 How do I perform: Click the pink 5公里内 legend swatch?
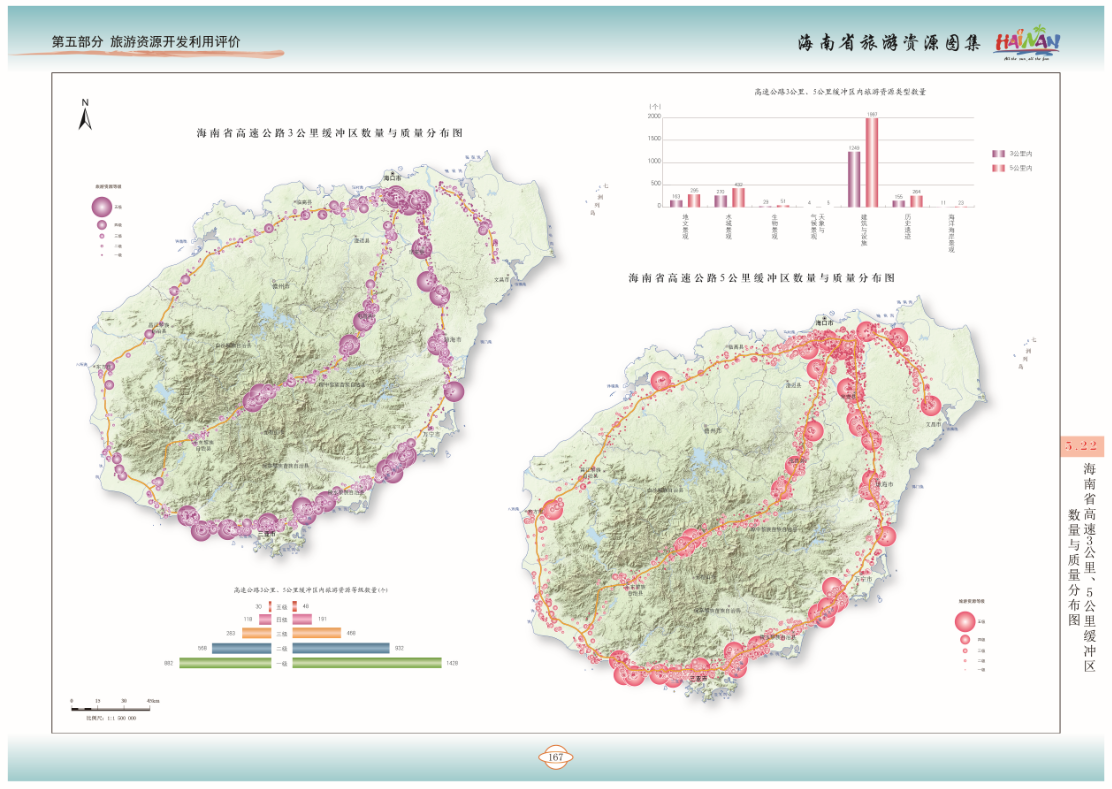997,169
